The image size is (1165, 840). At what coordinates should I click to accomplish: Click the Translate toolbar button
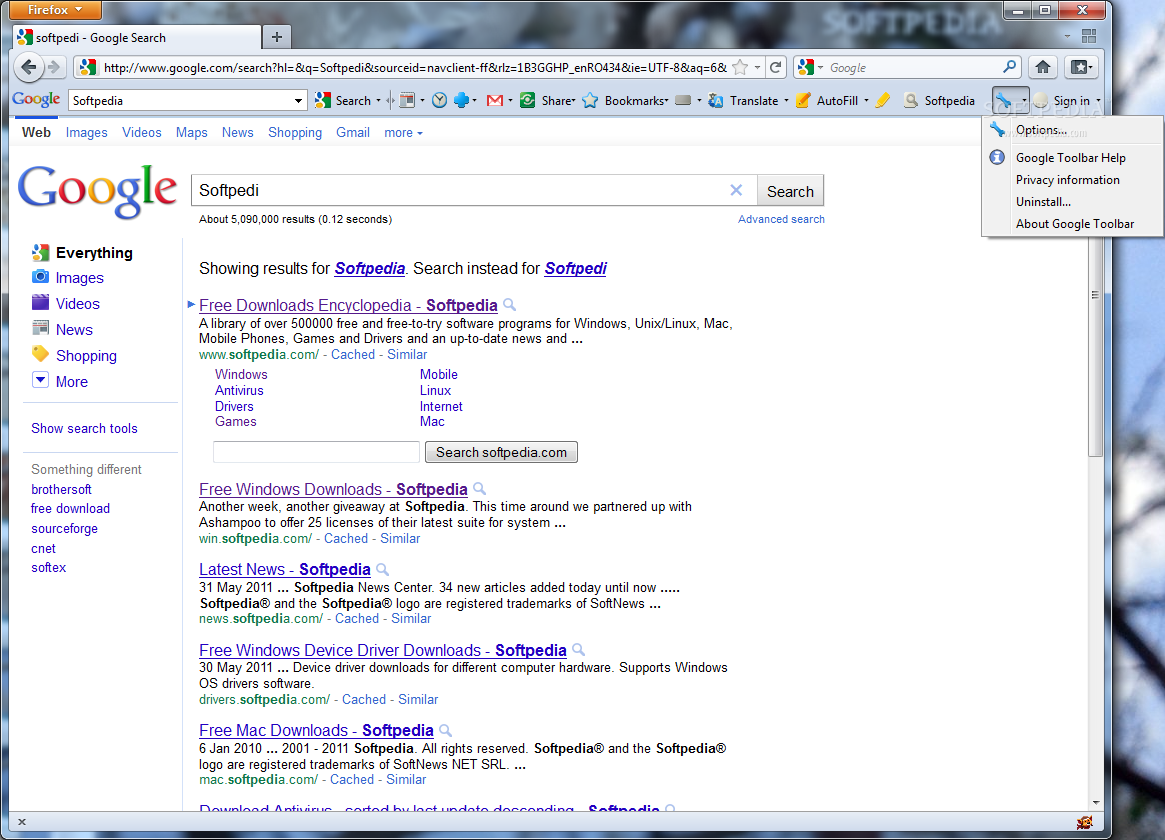(743, 100)
